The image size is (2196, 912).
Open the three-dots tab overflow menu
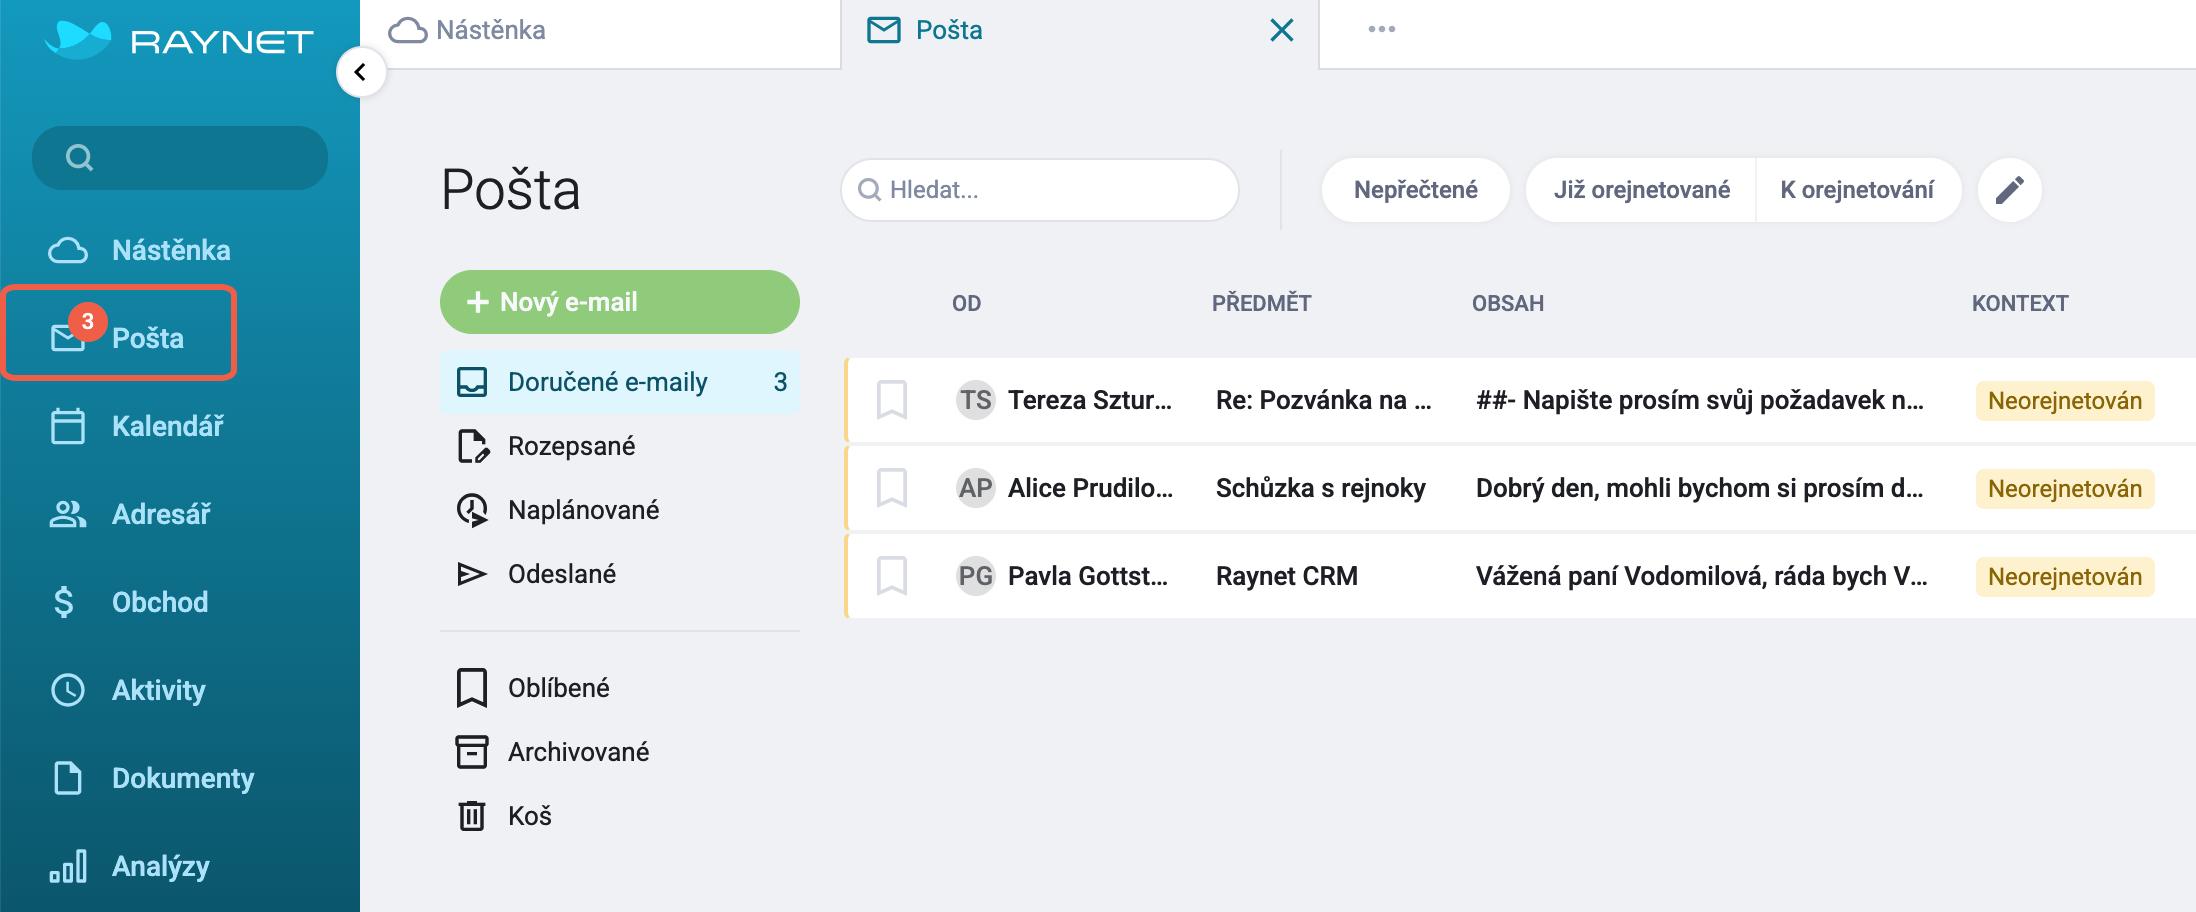[x=1382, y=29]
